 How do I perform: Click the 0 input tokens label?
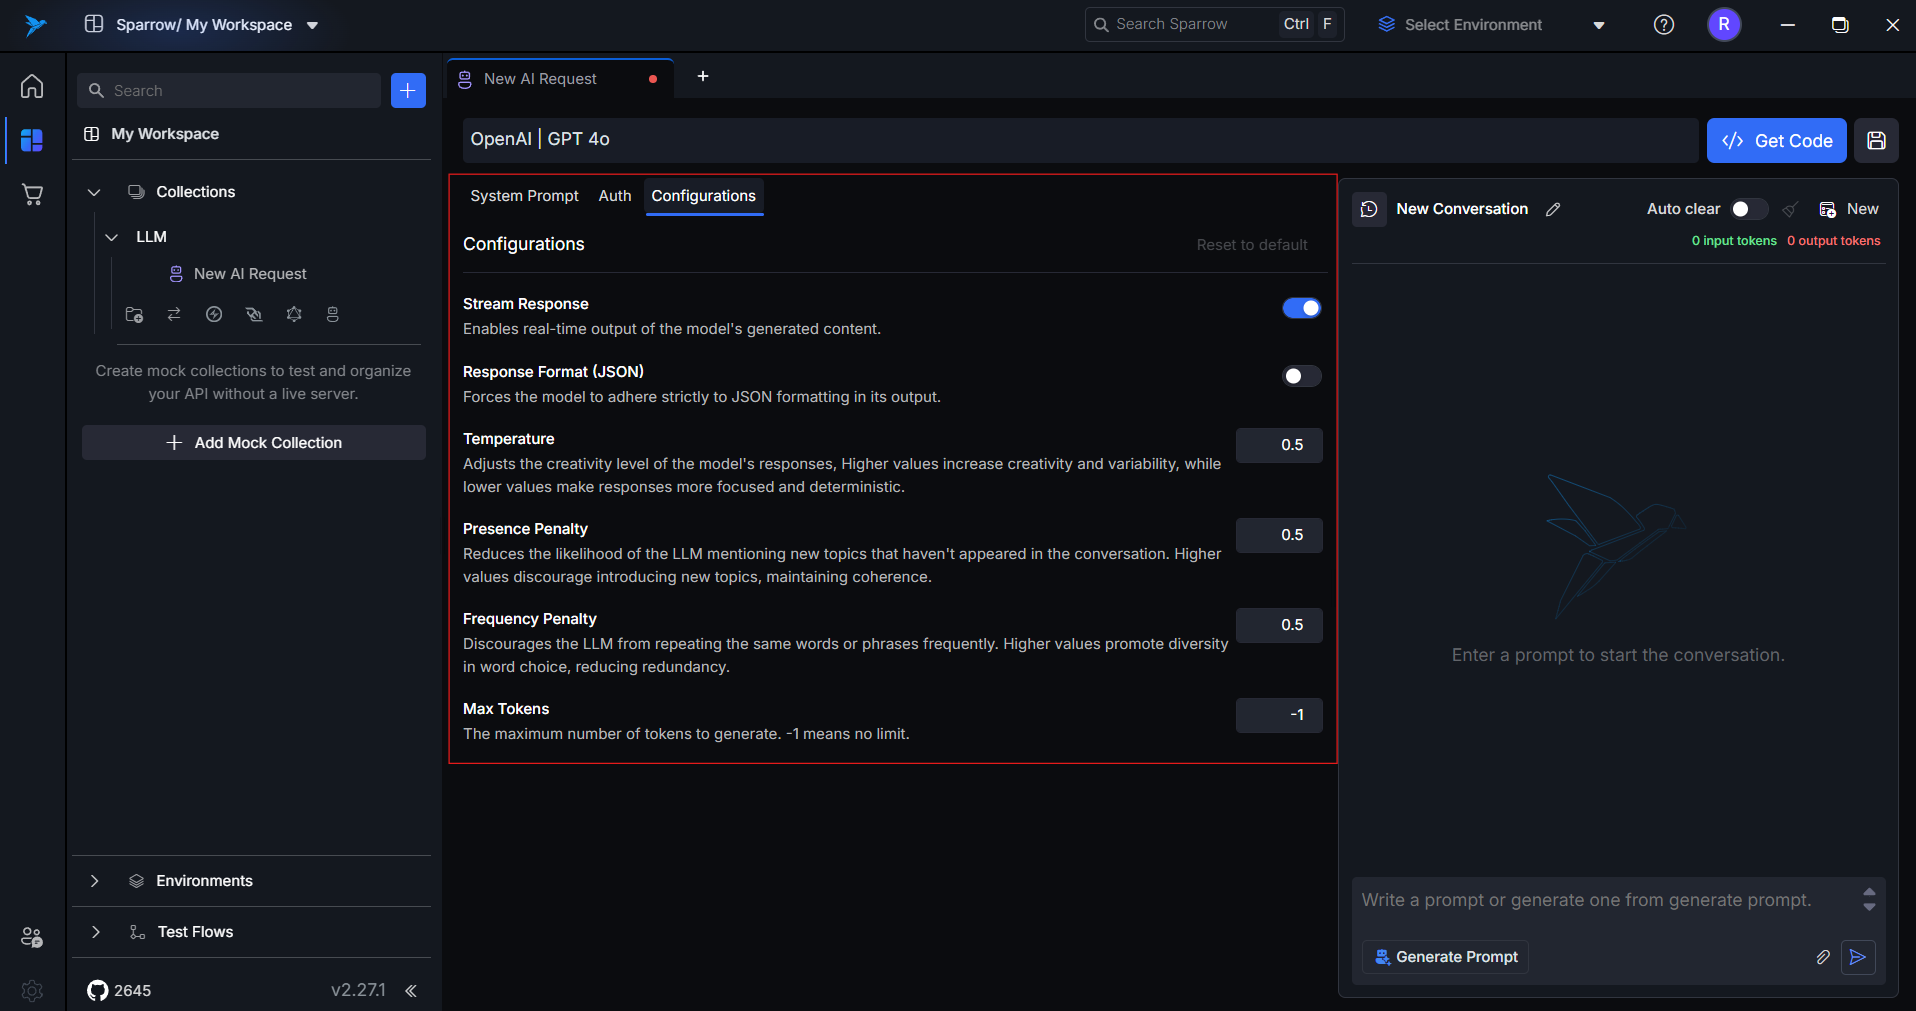(1734, 241)
